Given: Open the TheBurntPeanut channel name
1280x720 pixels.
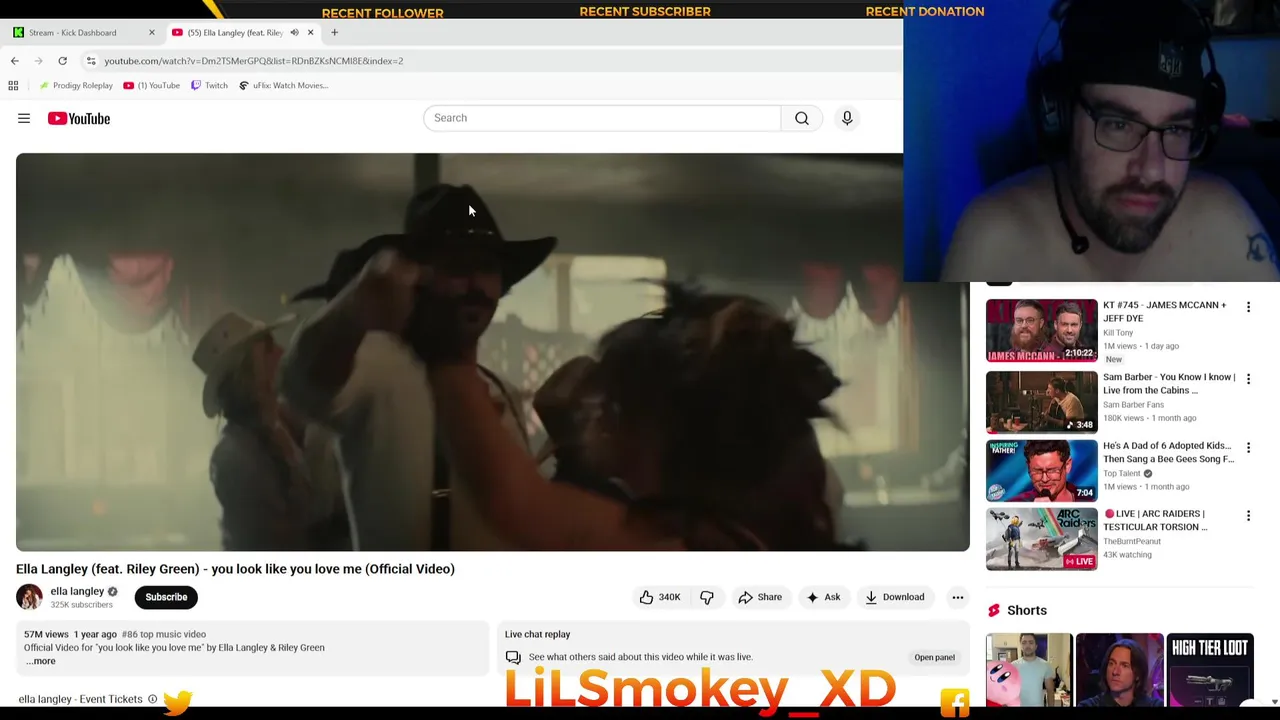Looking at the screenshot, I should click(1132, 541).
